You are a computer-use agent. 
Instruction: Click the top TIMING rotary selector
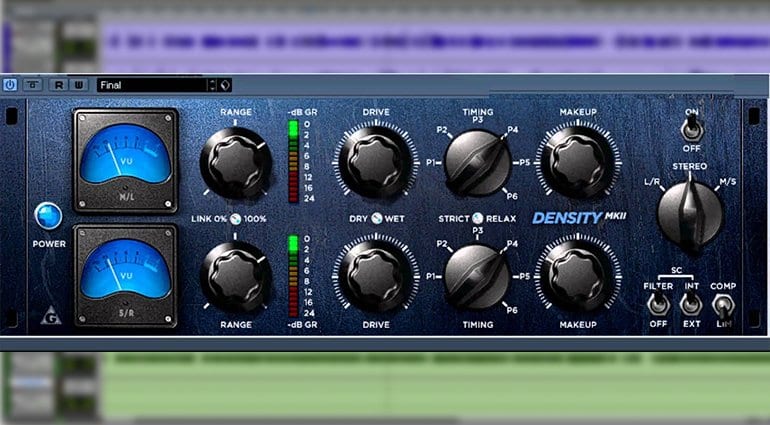[x=477, y=163]
